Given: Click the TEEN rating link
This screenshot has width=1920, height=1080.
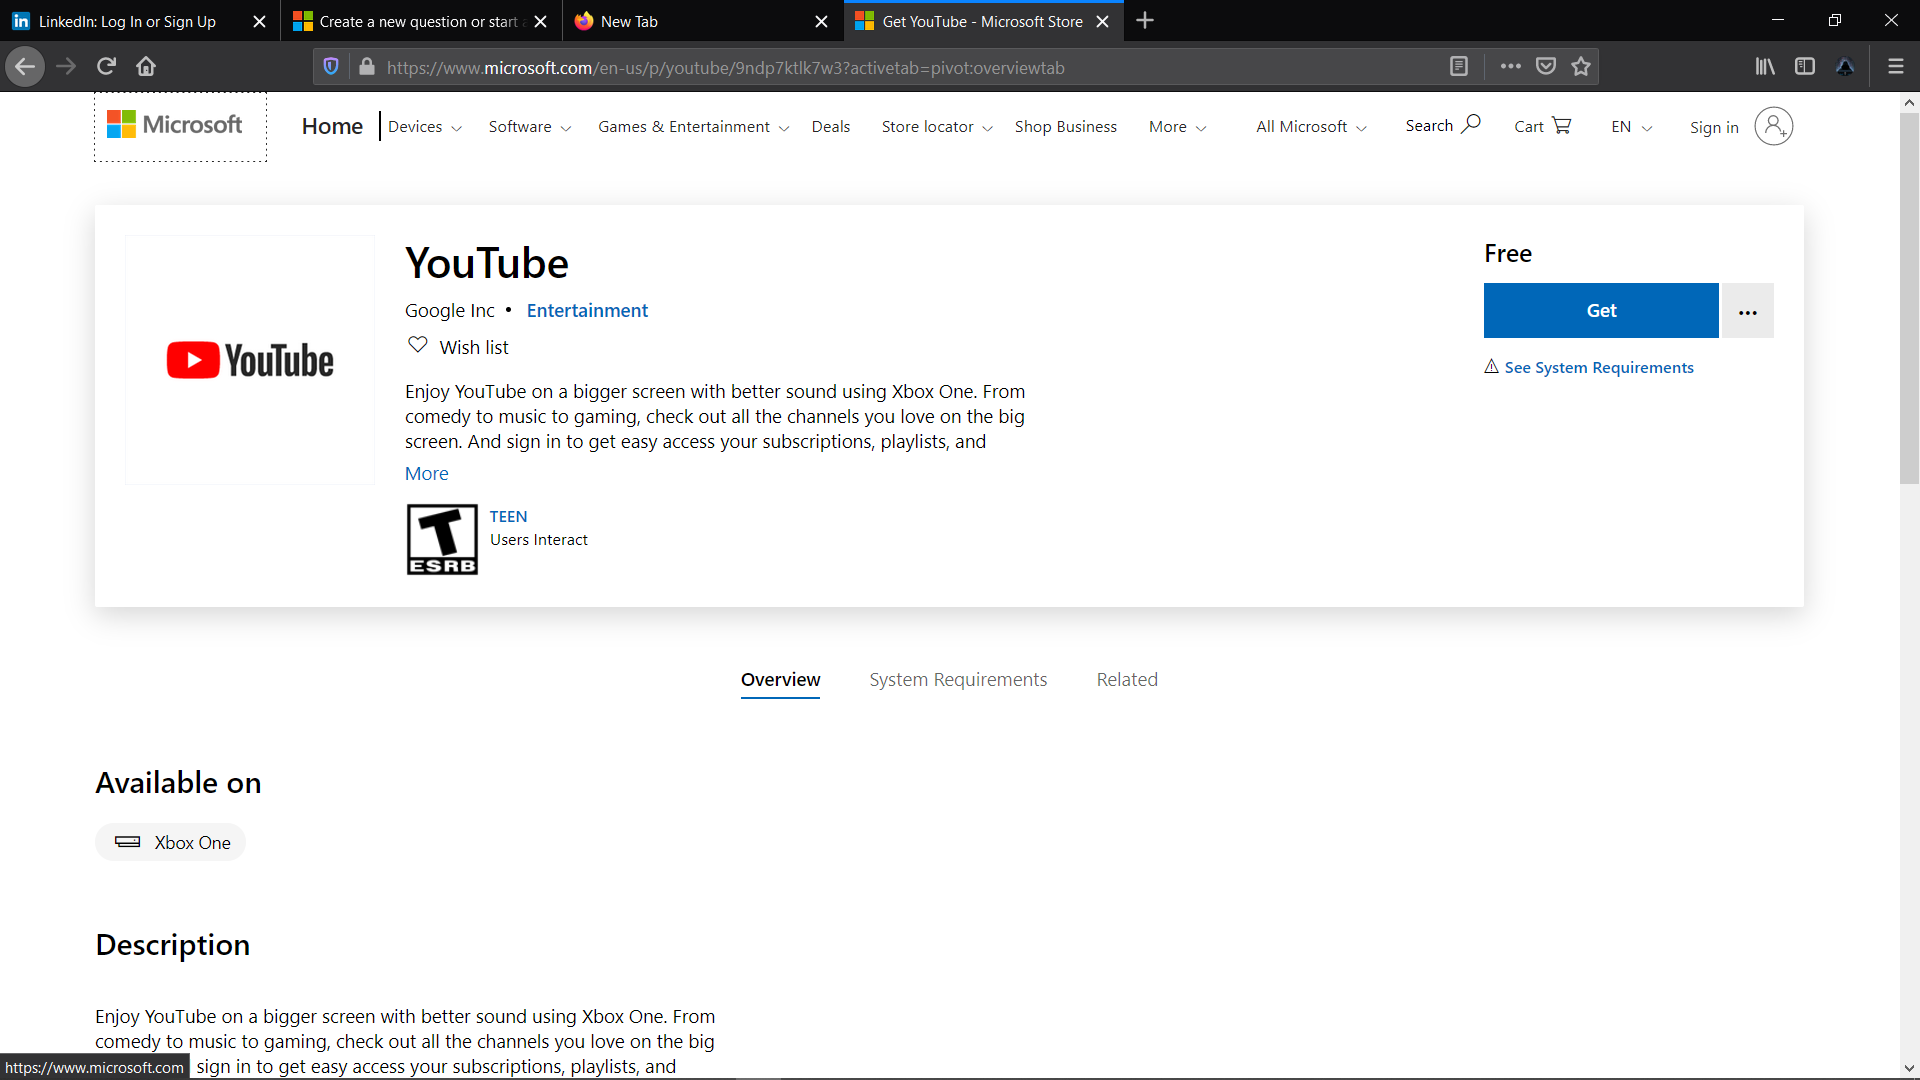Looking at the screenshot, I should coord(508,517).
